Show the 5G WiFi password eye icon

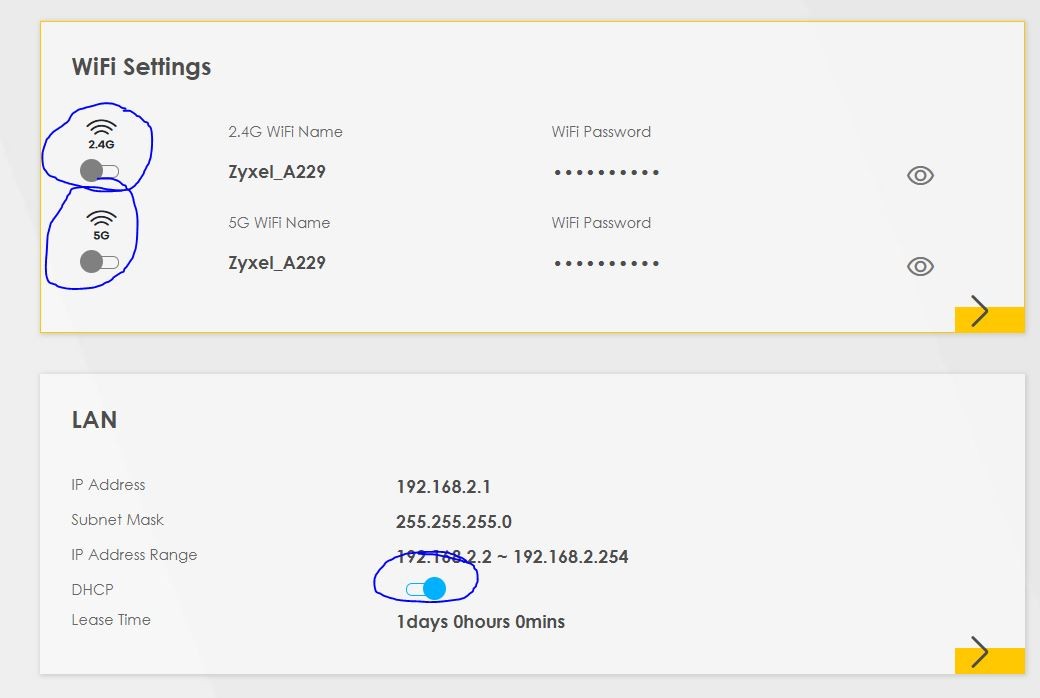(920, 267)
